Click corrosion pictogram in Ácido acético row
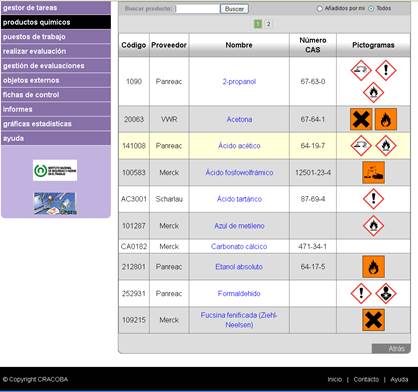The image size is (418, 392). coord(361,146)
